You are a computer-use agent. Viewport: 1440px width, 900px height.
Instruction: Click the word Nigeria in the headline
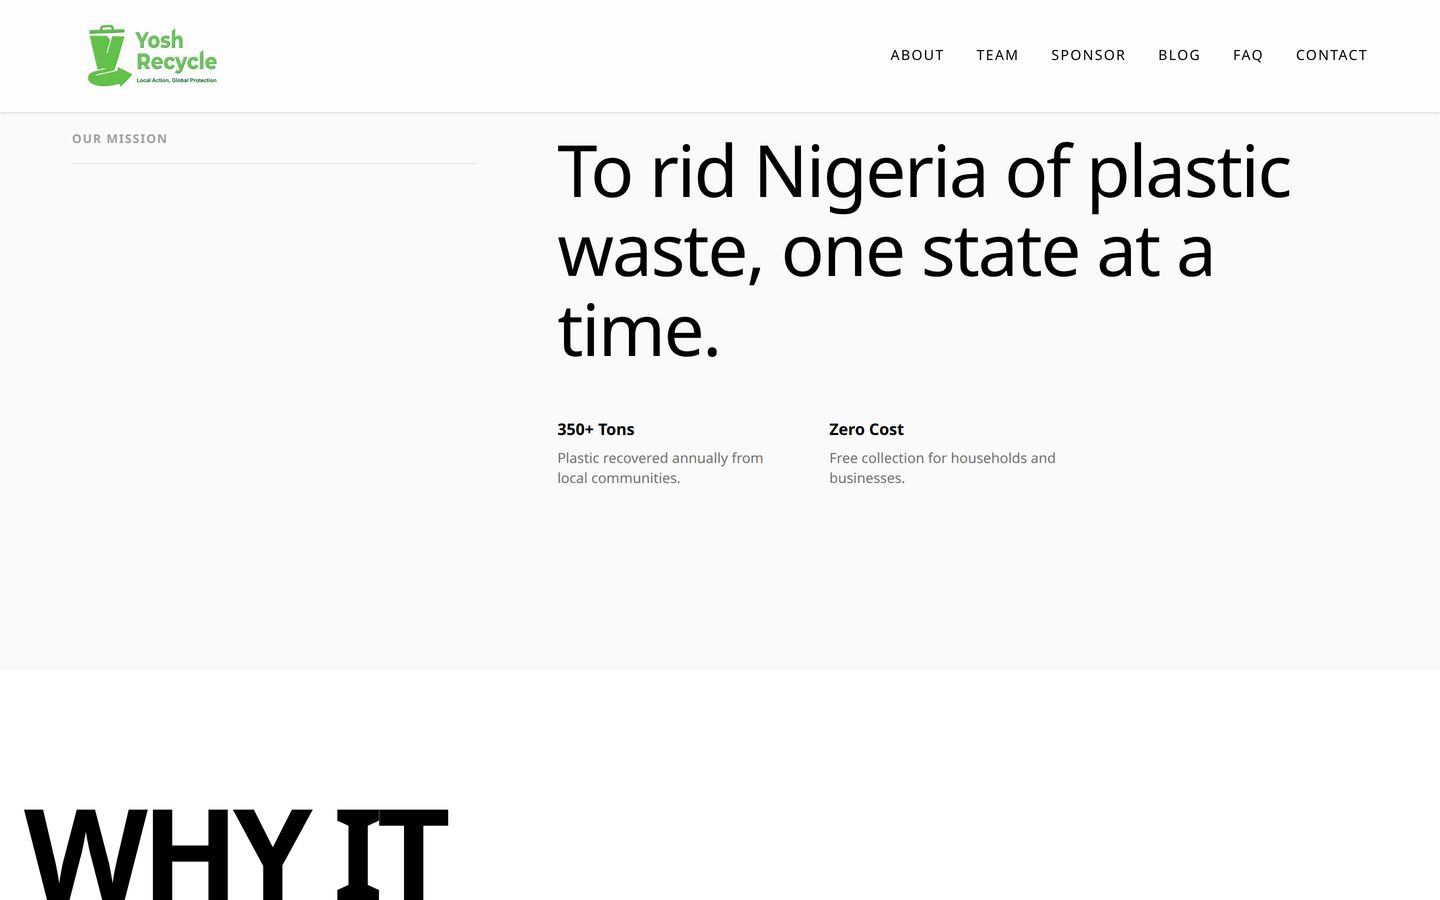(871, 171)
